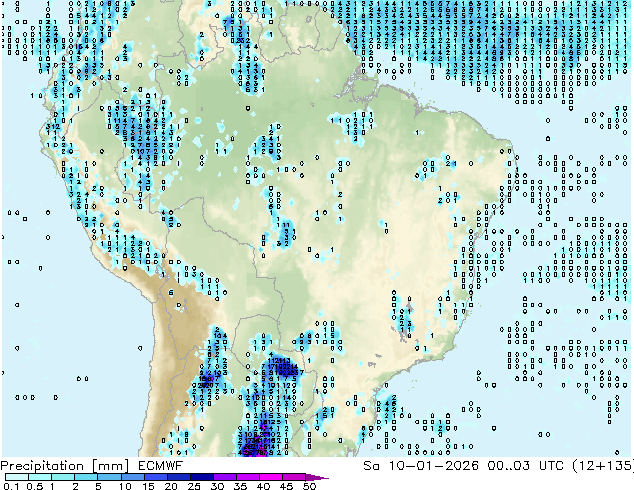Click the legend value "0.1"
Image resolution: width=634 pixels, height=490 pixels.
click(11, 486)
